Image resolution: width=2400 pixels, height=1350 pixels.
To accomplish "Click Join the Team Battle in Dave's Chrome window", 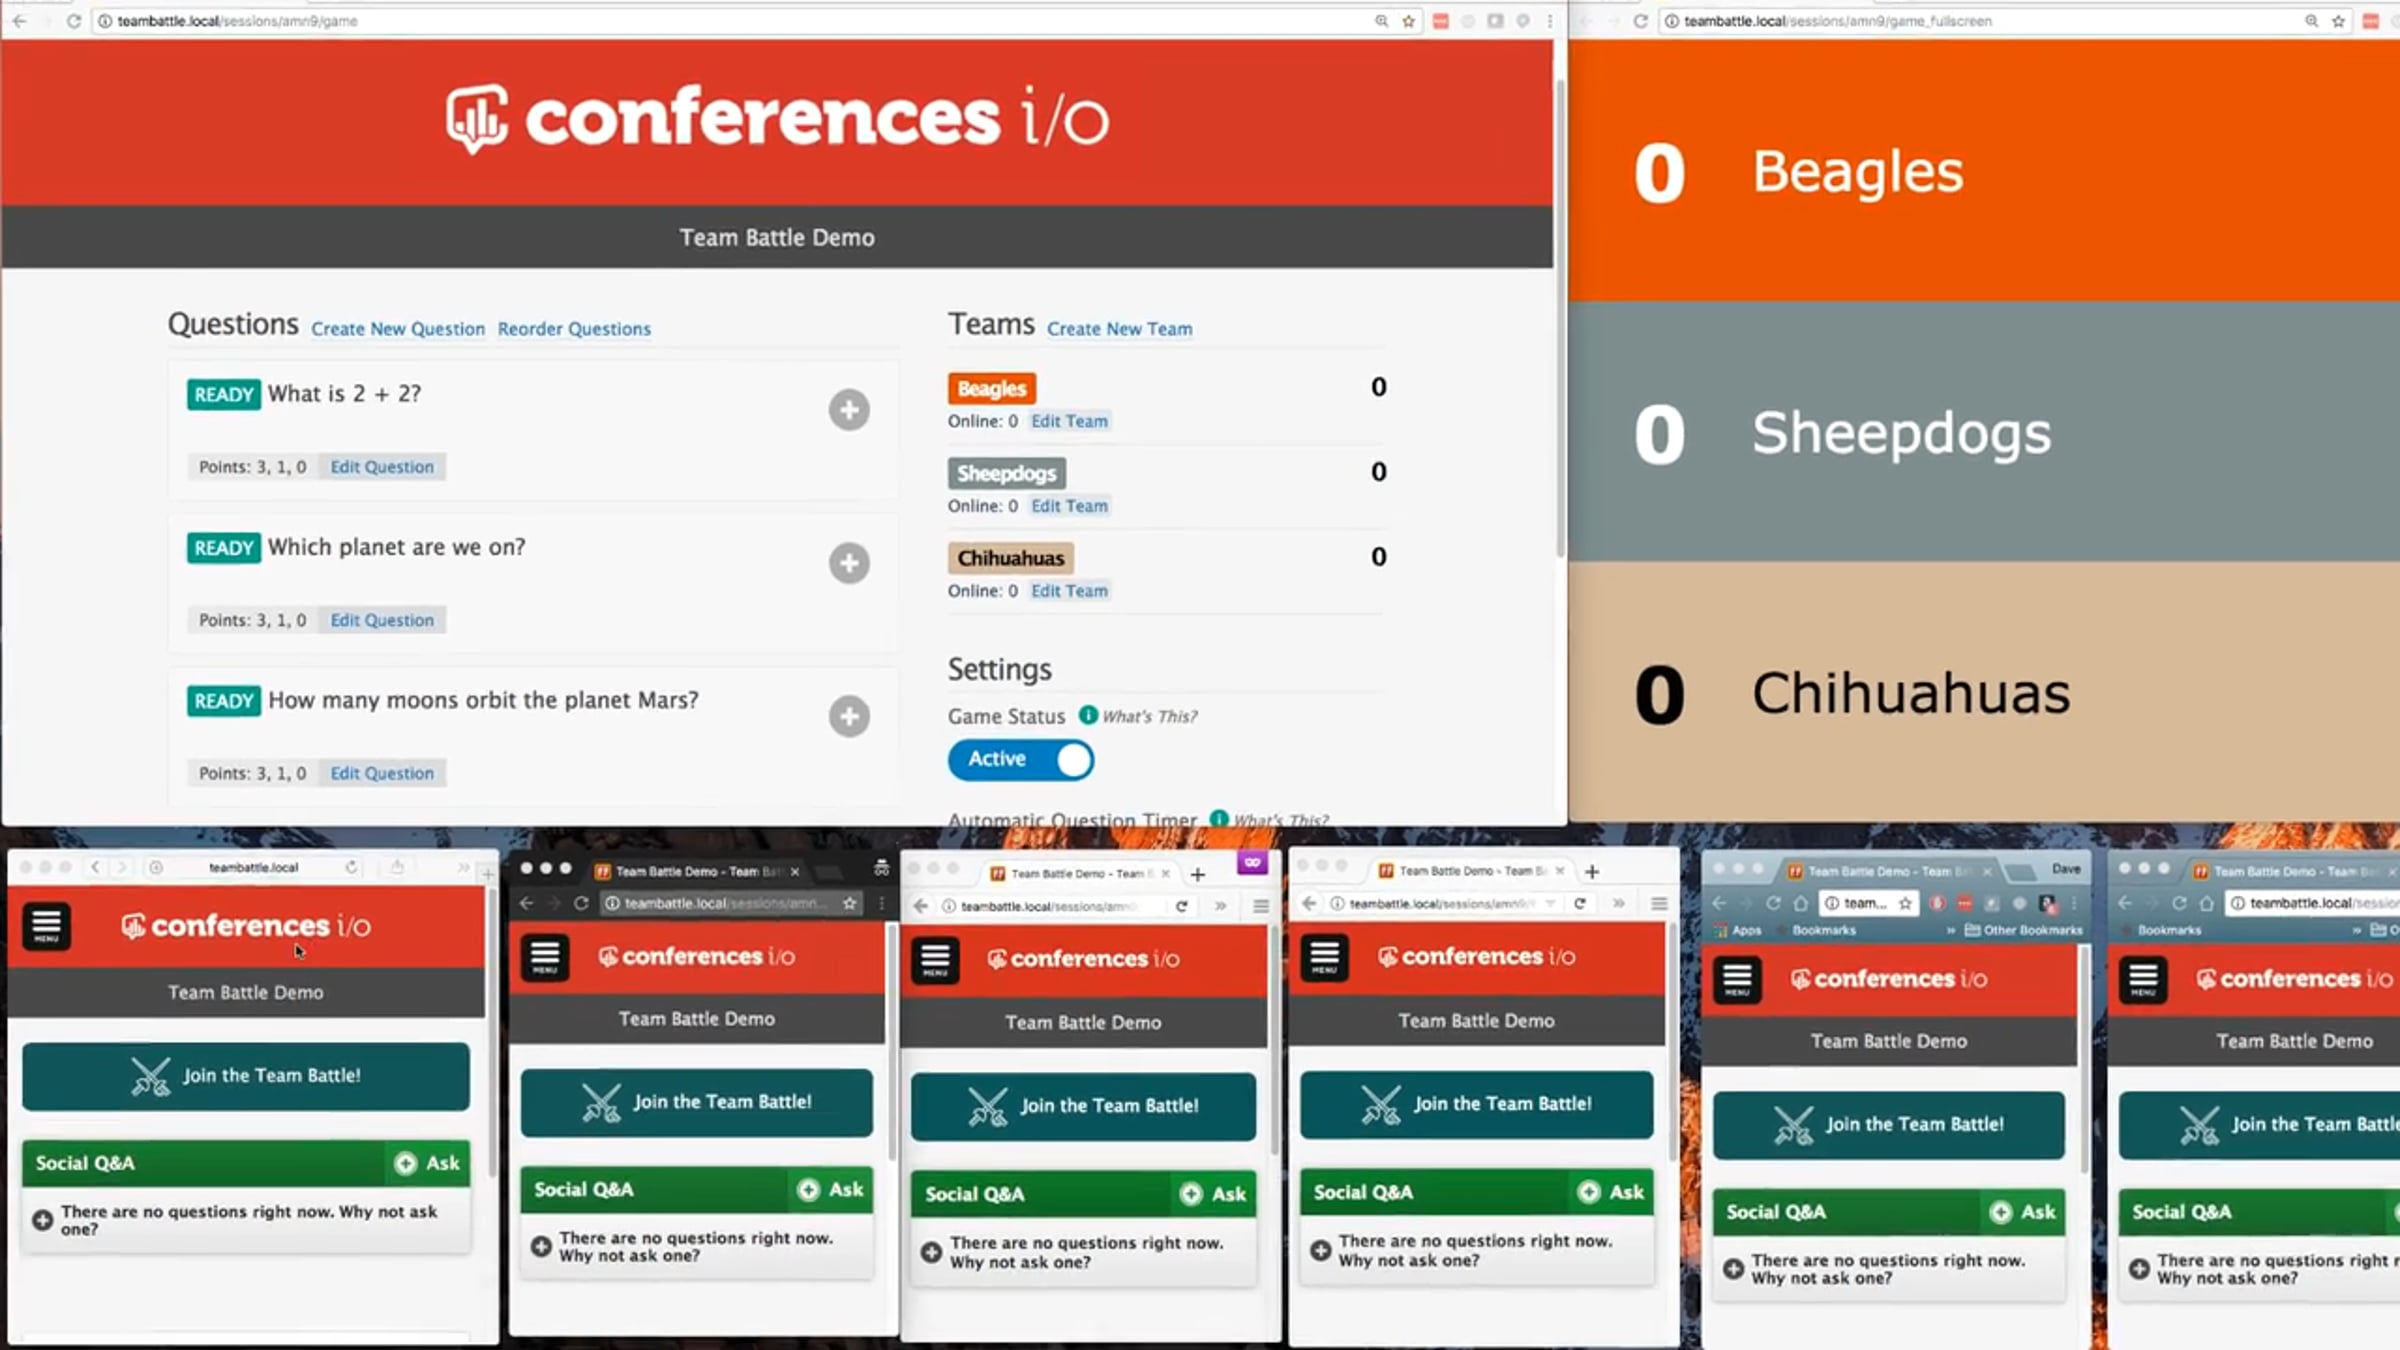I will click(x=1889, y=1125).
